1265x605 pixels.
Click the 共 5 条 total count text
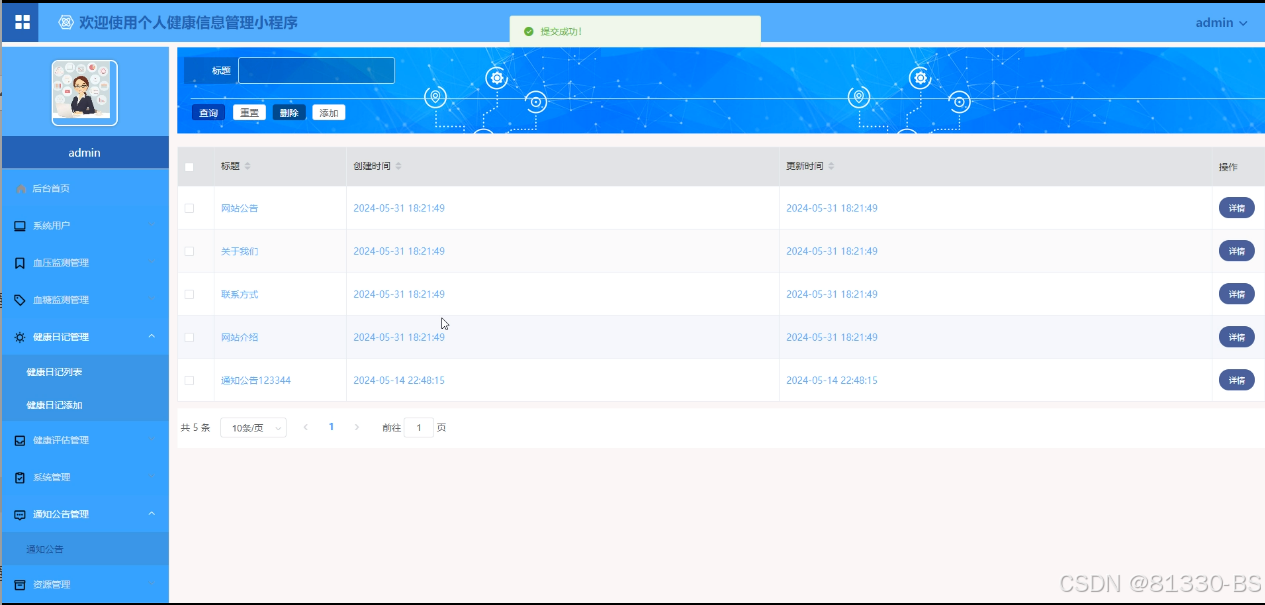click(x=196, y=427)
